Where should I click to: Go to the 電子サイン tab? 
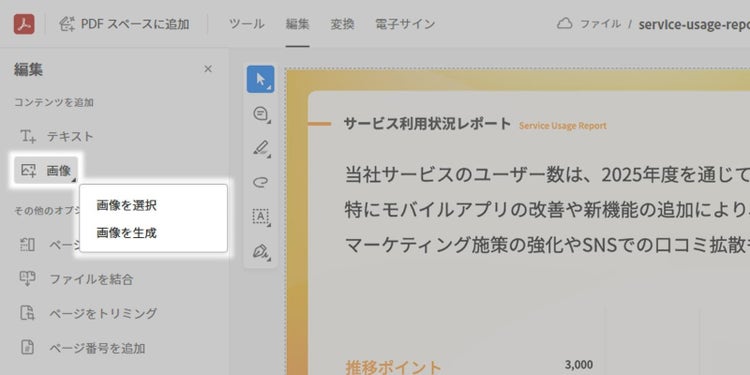coord(405,24)
